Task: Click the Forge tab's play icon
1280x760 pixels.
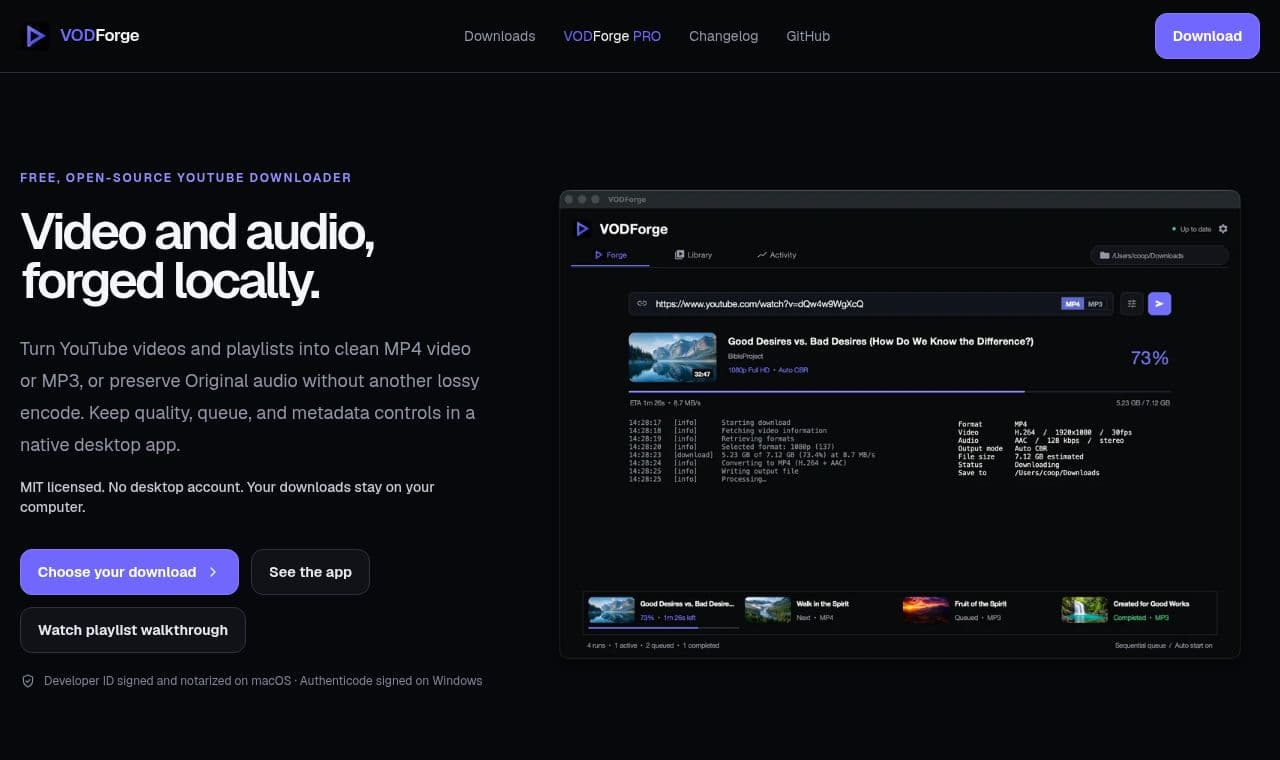Action: (x=598, y=255)
